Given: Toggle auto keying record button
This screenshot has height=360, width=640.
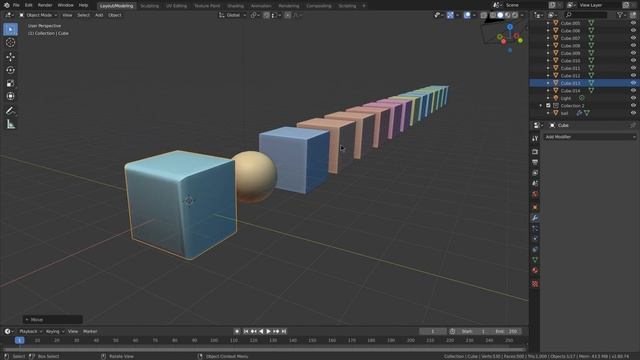Looking at the screenshot, I should pyautogui.click(x=237, y=331).
